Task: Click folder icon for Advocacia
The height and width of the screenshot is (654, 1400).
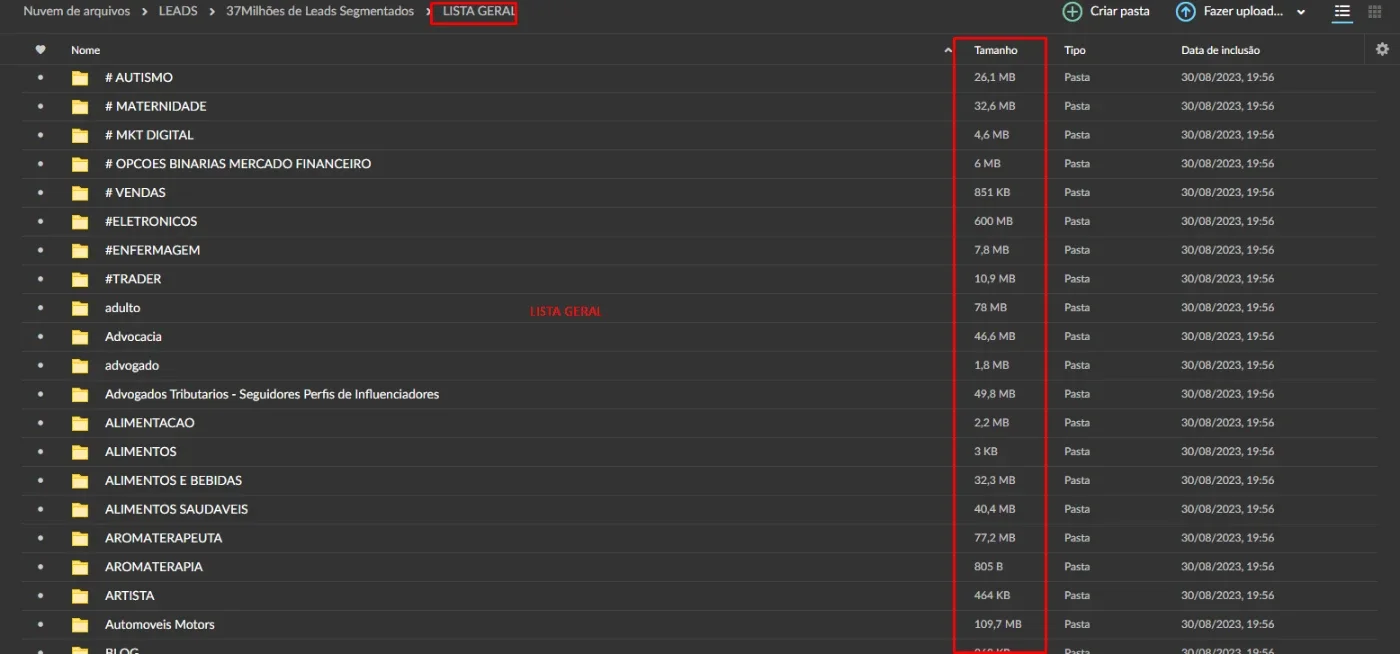Action: [80, 337]
